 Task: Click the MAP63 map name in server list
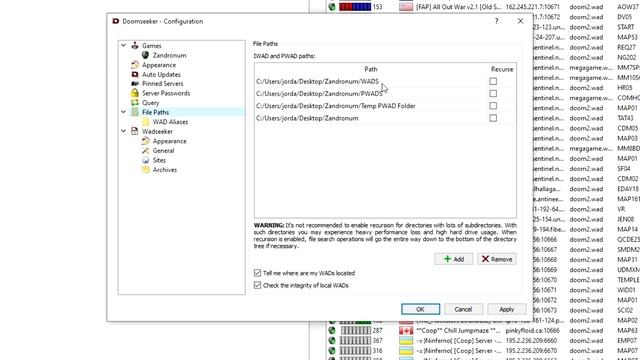tap(627, 331)
